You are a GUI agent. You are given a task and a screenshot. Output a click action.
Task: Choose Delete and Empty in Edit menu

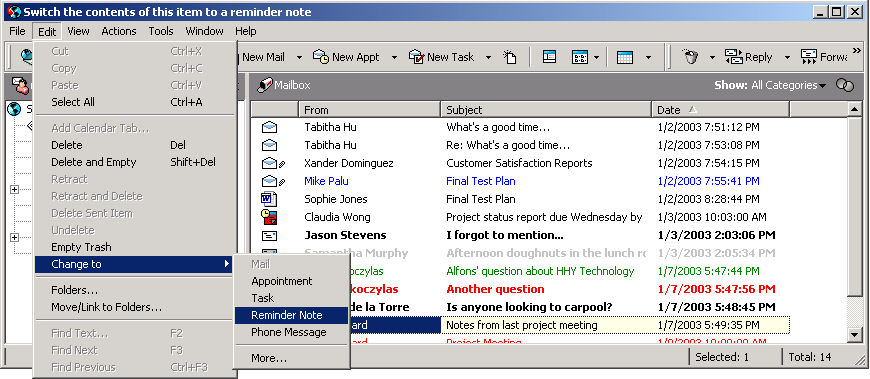pyautogui.click(x=135, y=163)
